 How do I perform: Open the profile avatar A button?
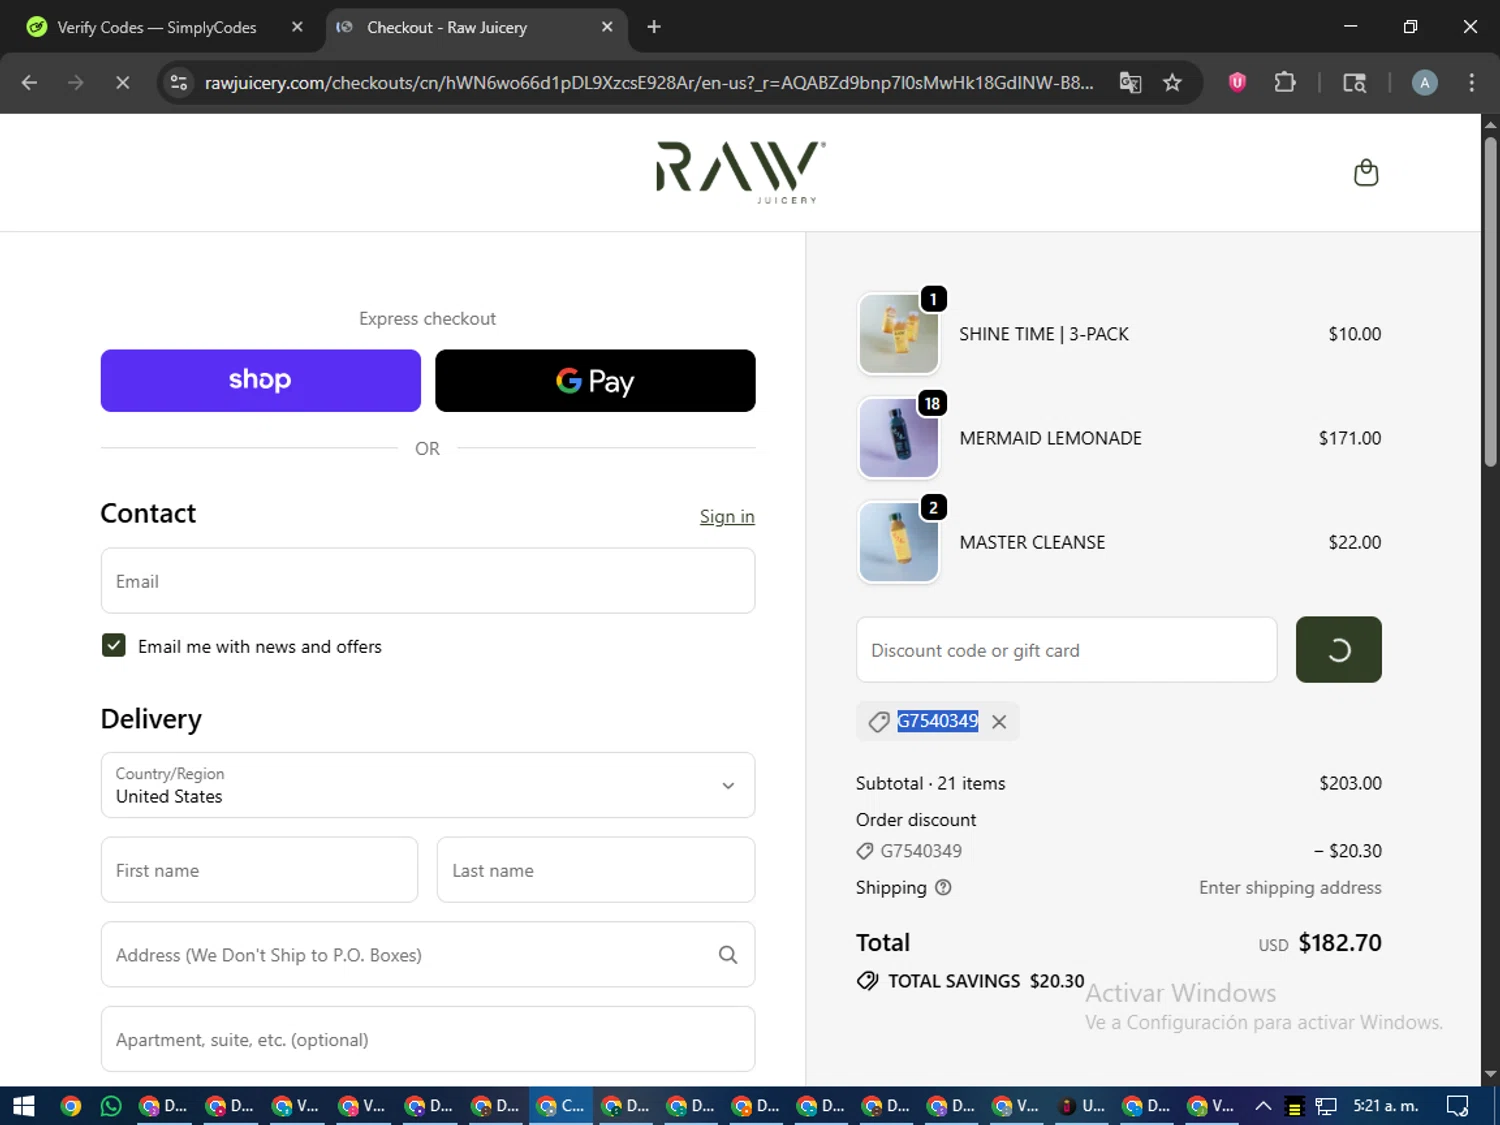pos(1425,83)
